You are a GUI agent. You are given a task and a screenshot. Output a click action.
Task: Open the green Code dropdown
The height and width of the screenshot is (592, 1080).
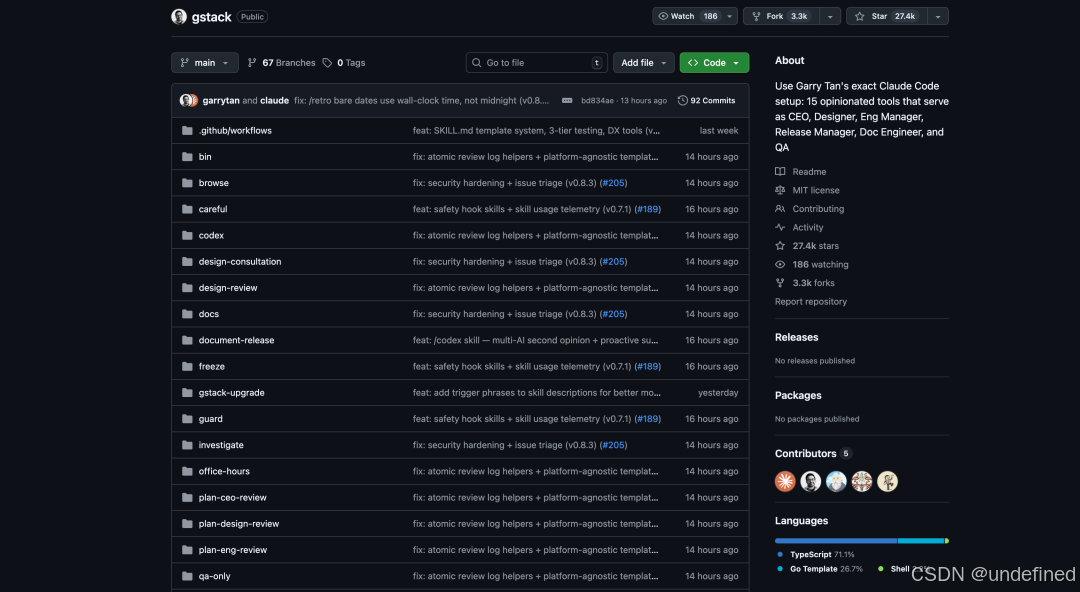714,63
